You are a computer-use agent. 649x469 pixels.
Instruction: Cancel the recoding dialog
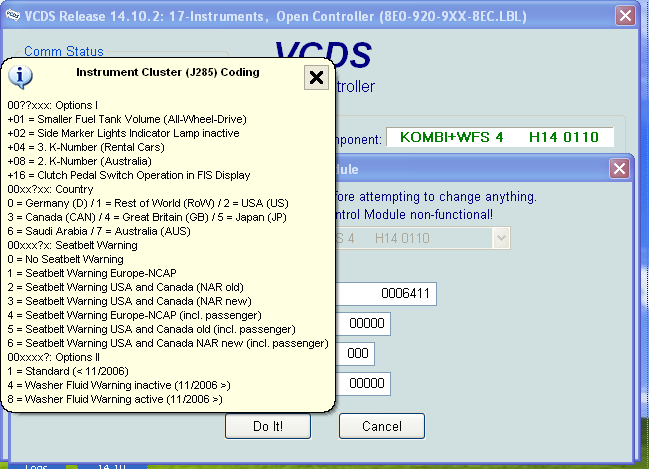[382, 426]
